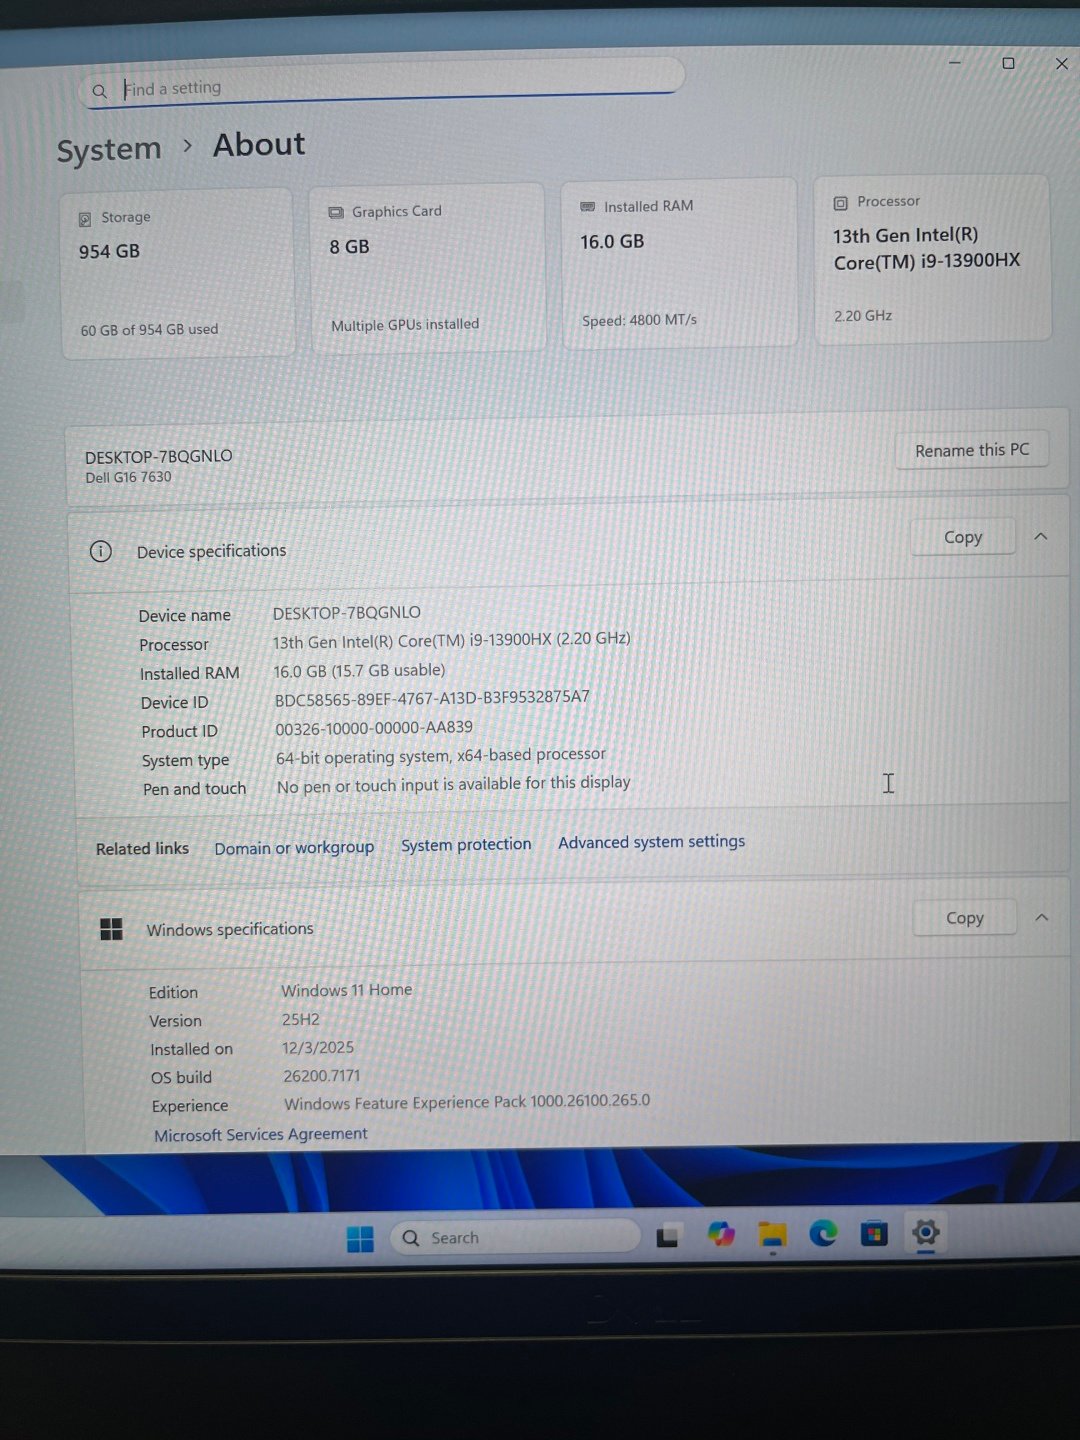Open File Explorer from the taskbar
Viewport: 1080px width, 1440px height.
772,1235
